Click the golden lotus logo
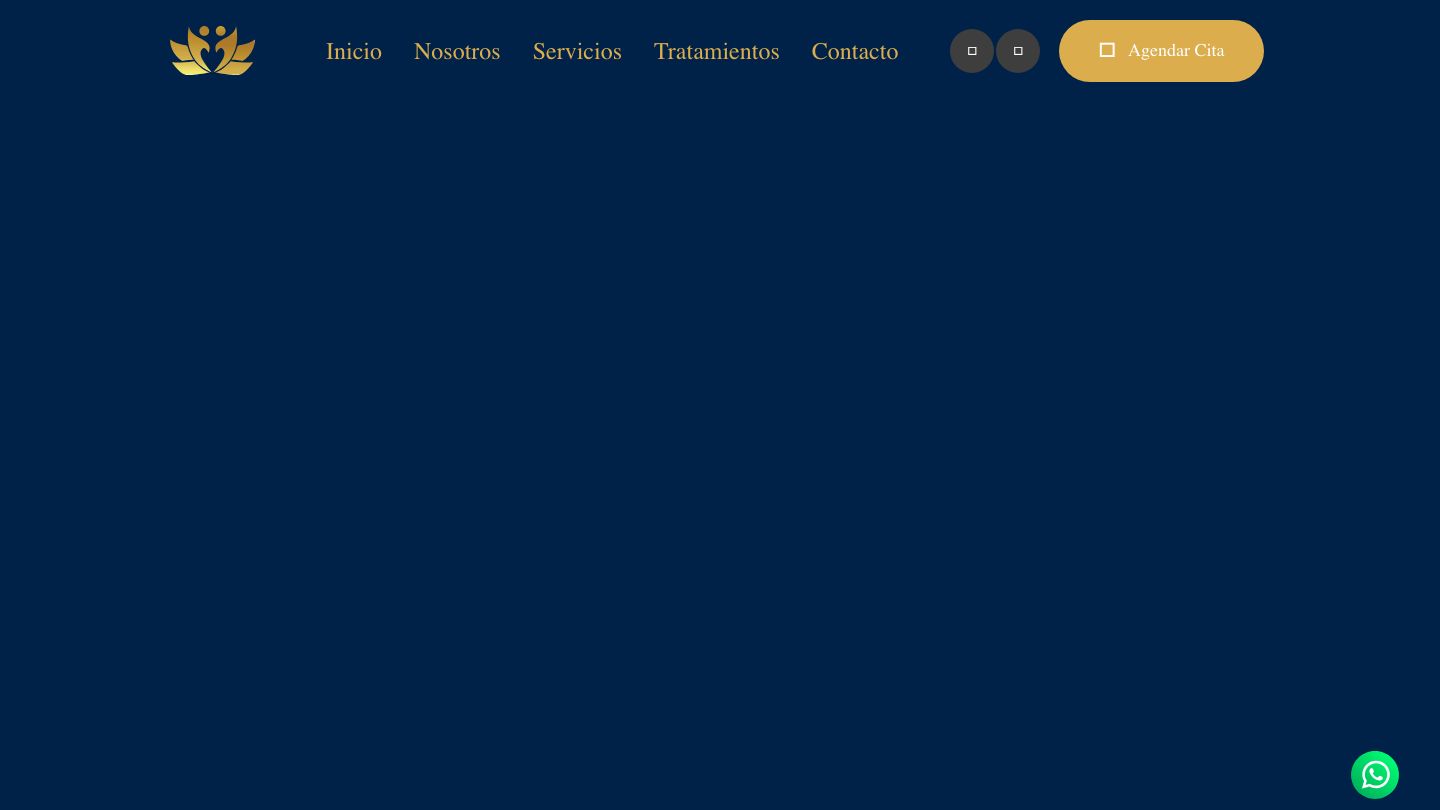 (x=212, y=51)
